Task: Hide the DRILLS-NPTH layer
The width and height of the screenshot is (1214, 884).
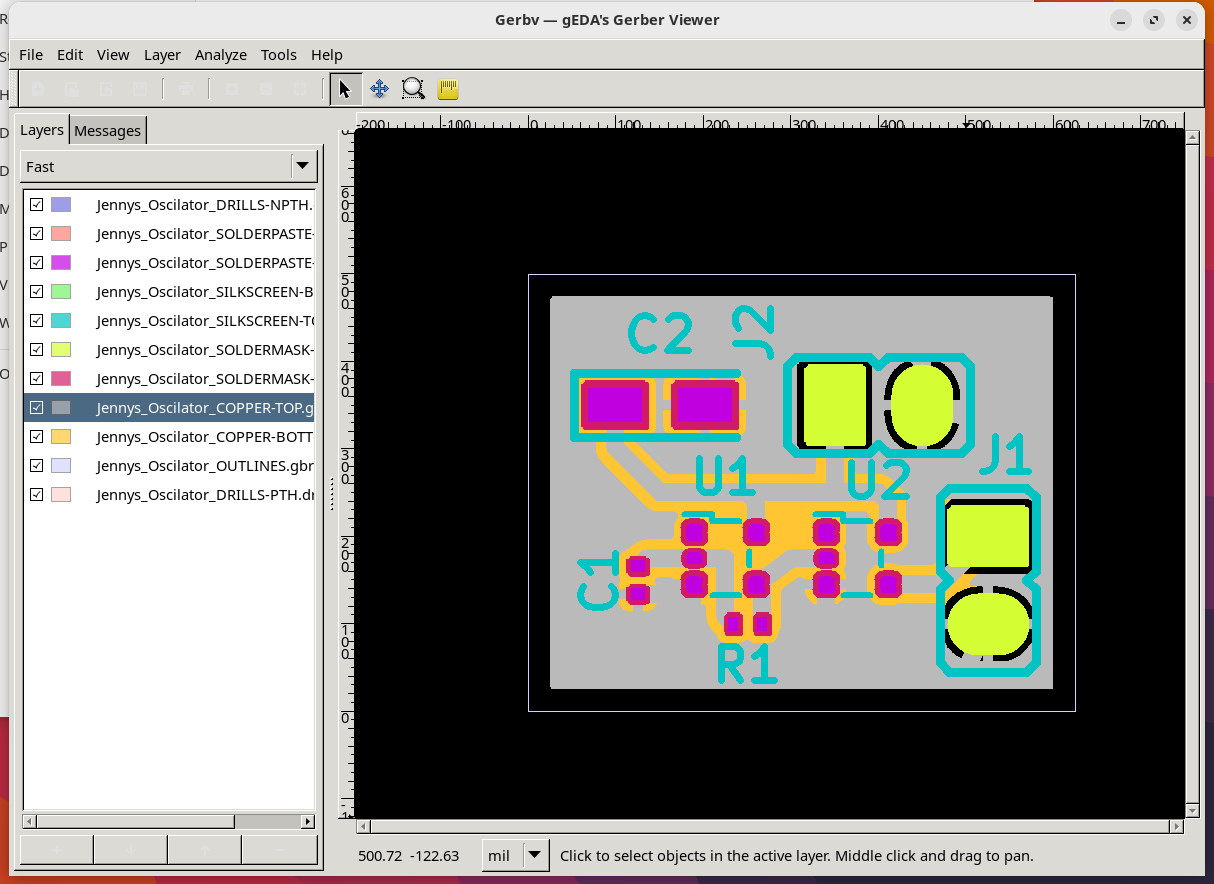Action: [36, 204]
